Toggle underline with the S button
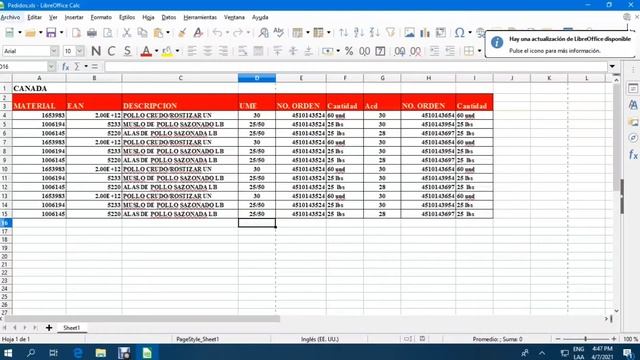Image resolution: width=640 pixels, height=360 pixels. point(127,51)
